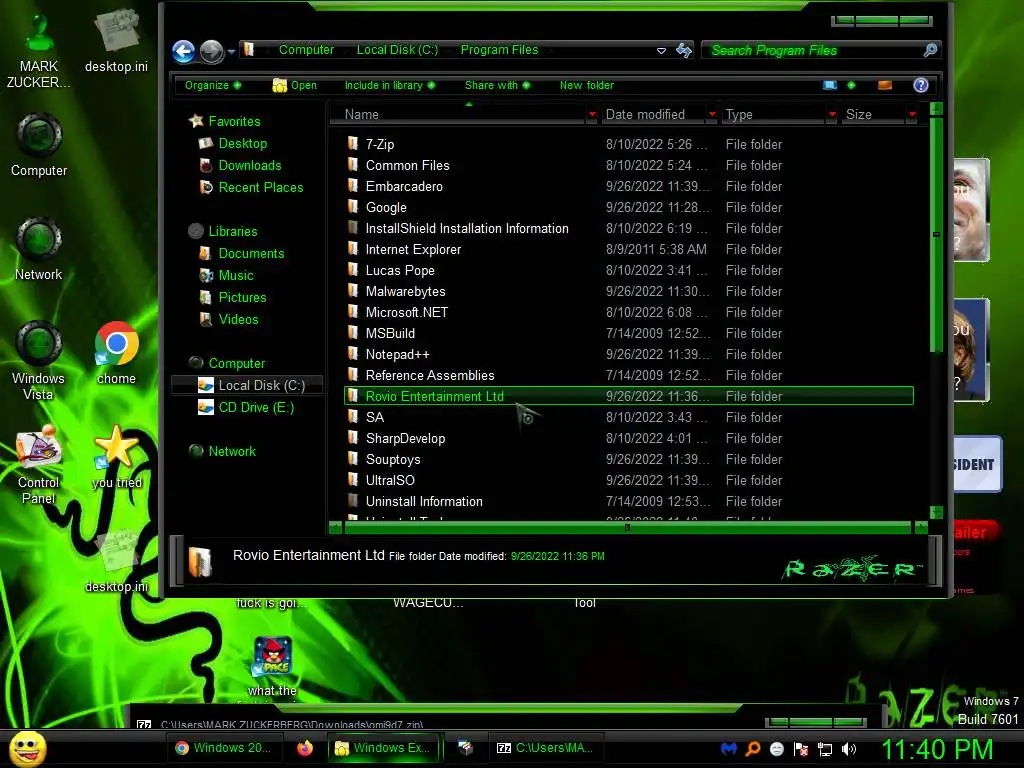Open the you tried star shortcut
This screenshot has height=768, width=1024.
point(116,457)
